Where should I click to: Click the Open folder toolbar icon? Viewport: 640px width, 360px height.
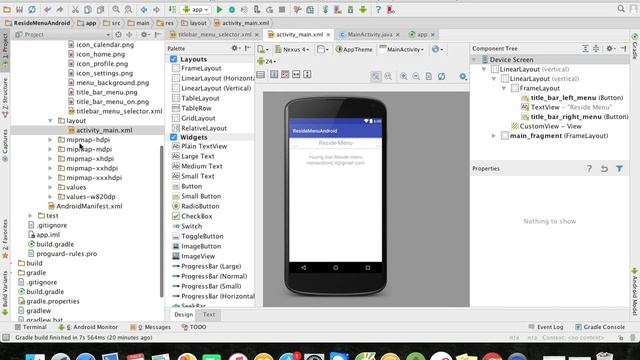(x=7, y=9)
